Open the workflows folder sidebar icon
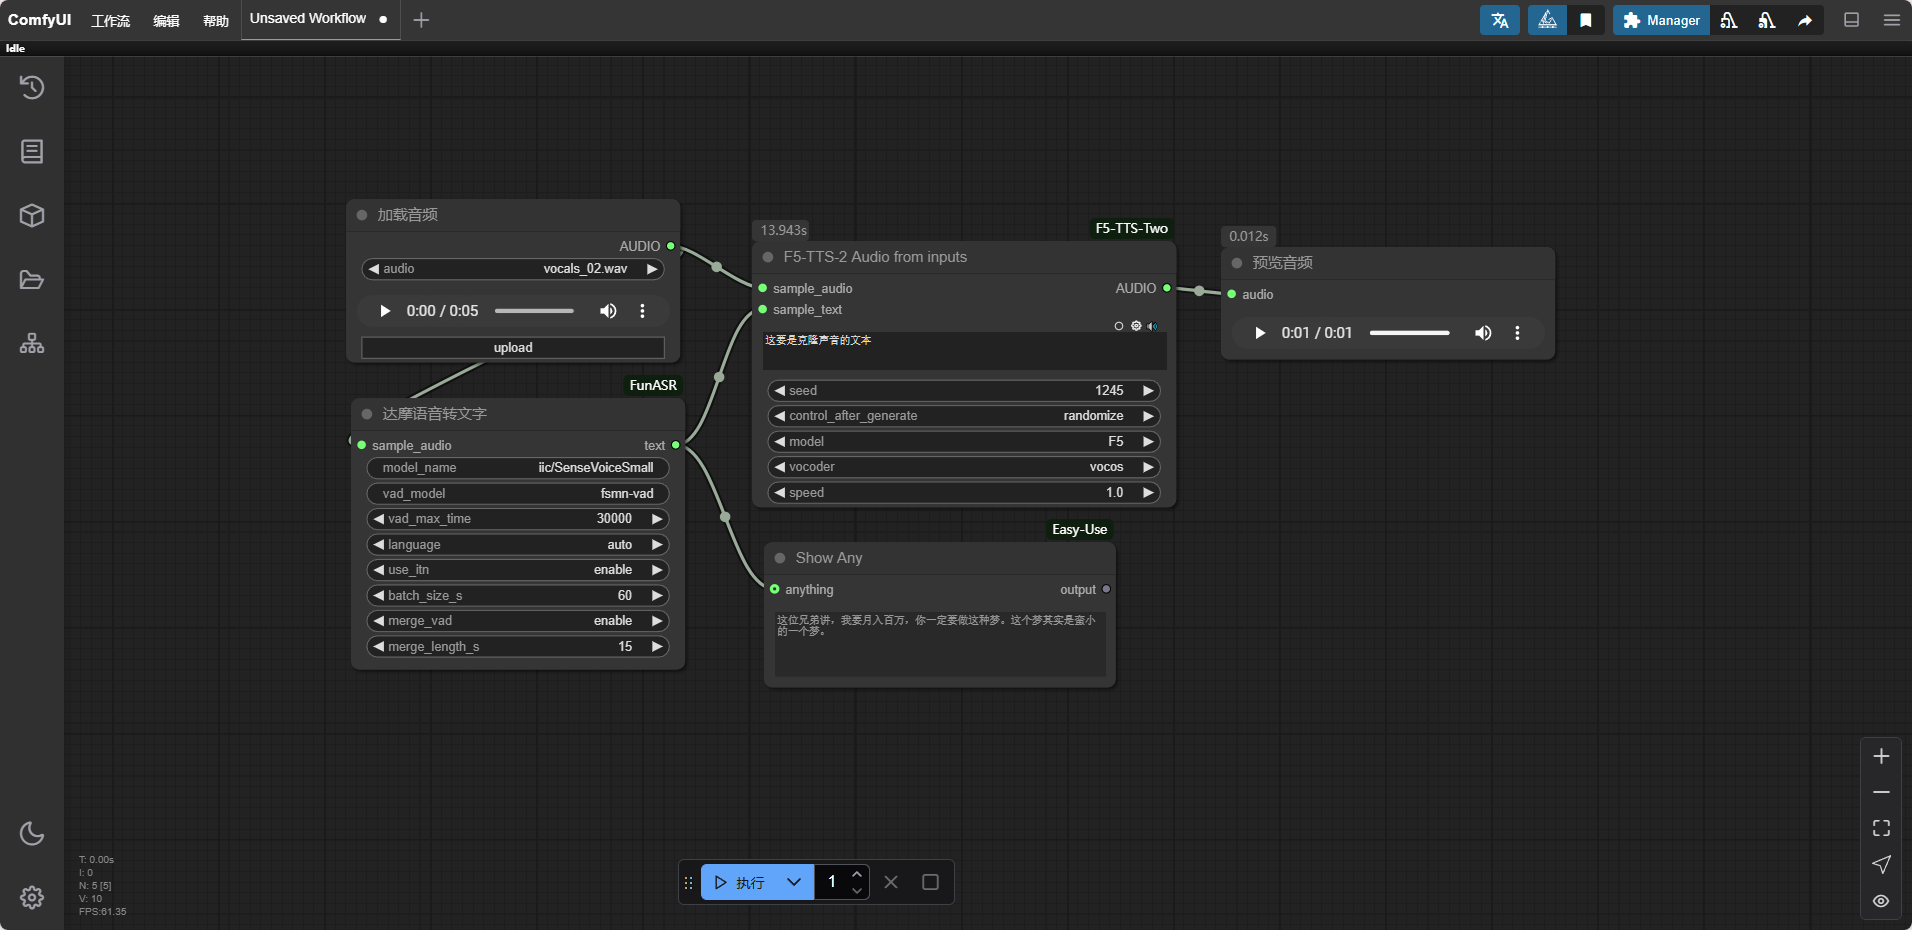This screenshot has height=930, width=1912. click(x=32, y=280)
